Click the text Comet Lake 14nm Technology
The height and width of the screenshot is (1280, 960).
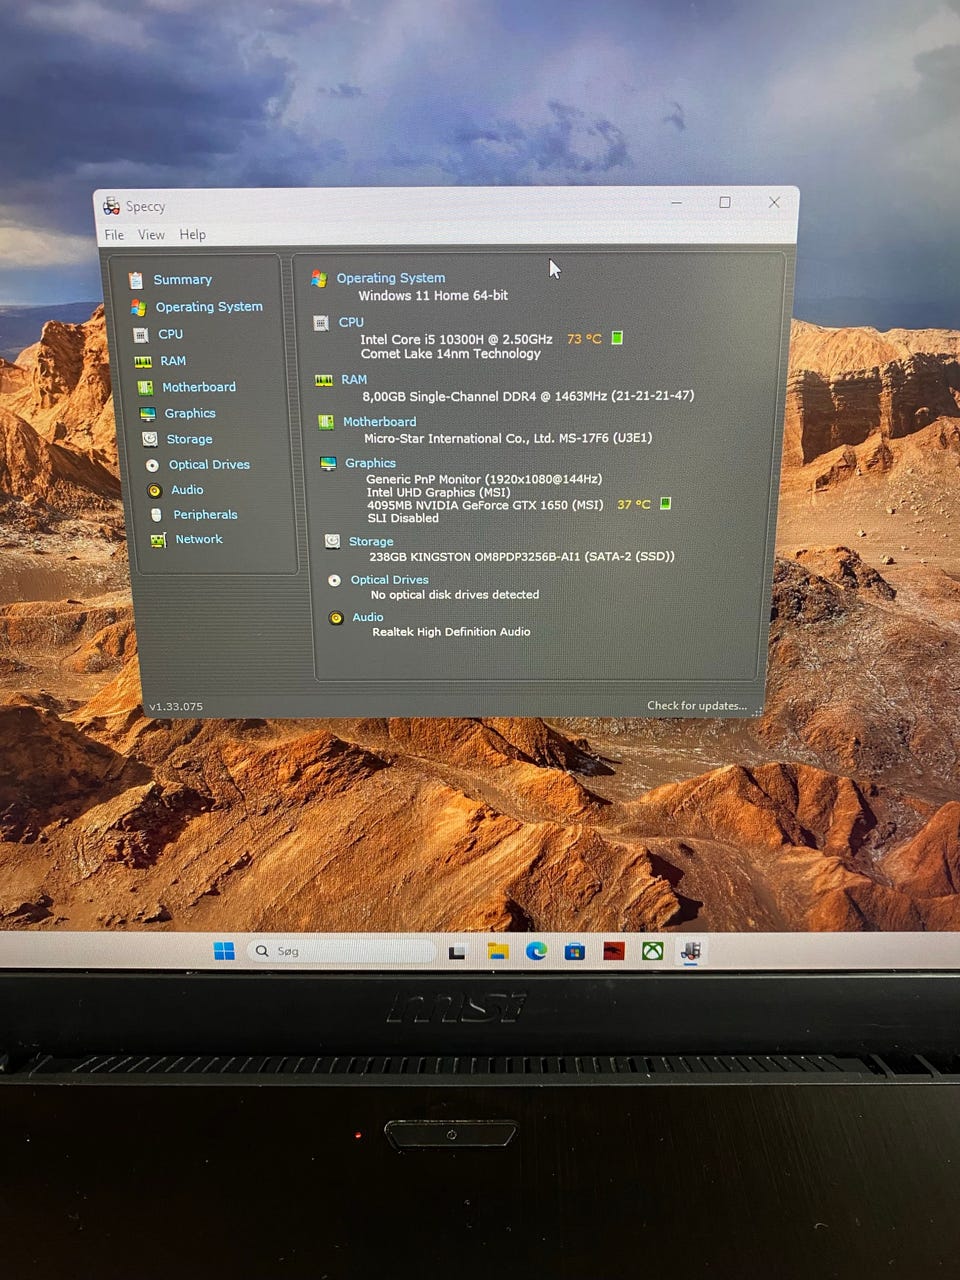[x=451, y=354]
